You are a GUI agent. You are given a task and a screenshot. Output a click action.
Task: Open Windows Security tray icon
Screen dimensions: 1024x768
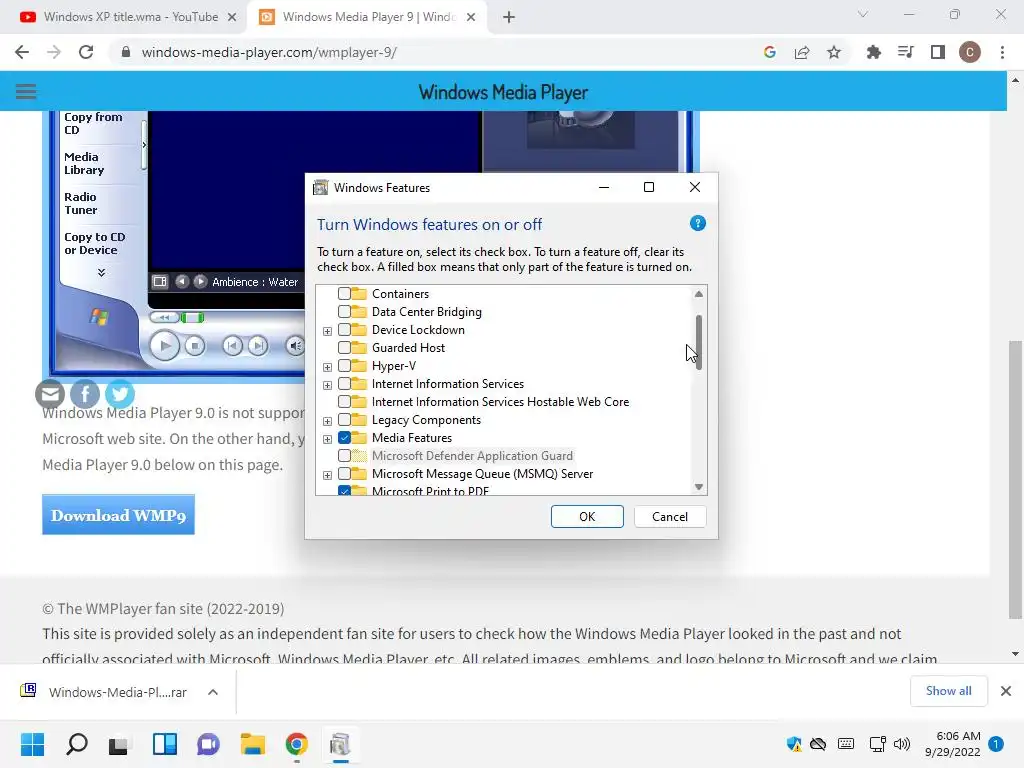(794, 744)
